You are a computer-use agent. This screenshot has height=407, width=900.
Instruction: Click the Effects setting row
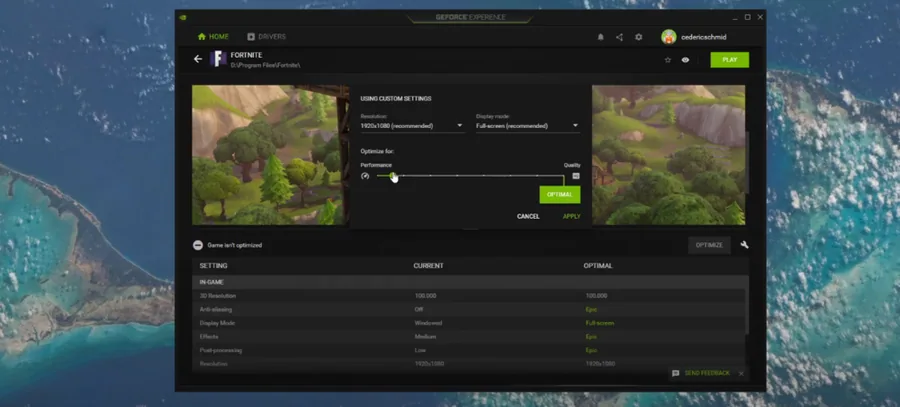(469, 336)
